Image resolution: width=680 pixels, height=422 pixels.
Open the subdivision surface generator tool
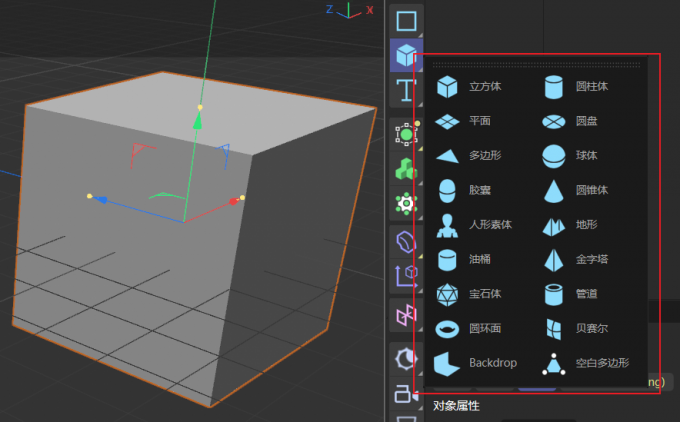[406, 134]
